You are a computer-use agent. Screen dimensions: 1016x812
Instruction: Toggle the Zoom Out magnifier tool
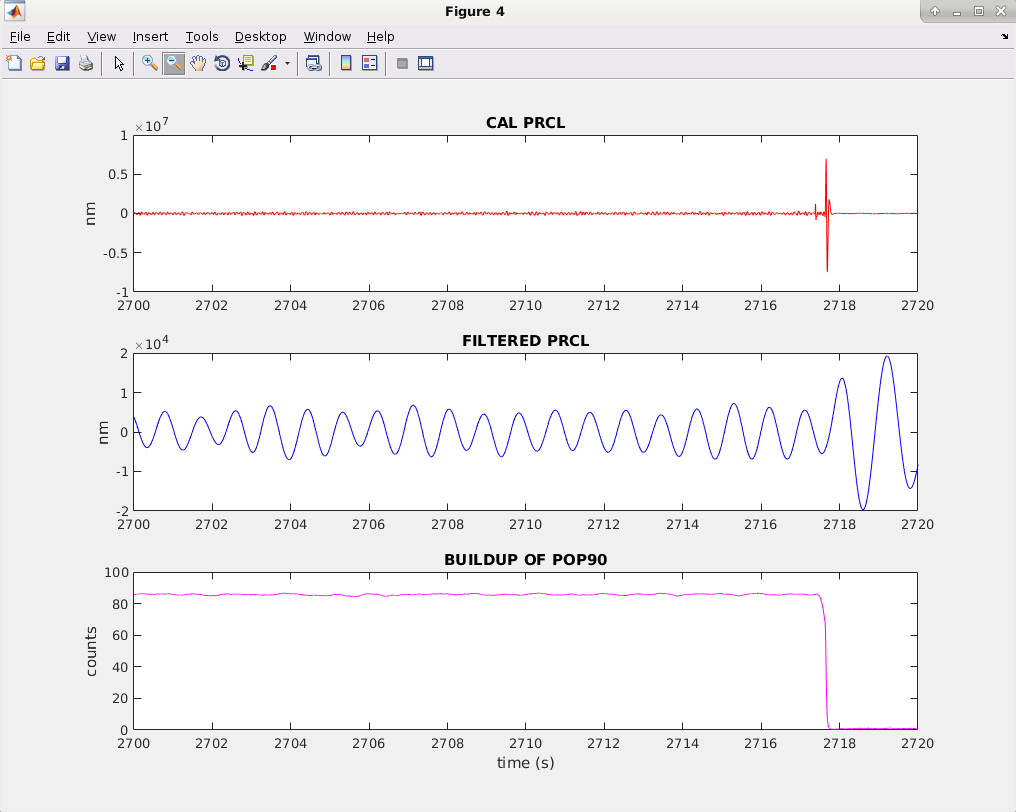174,64
